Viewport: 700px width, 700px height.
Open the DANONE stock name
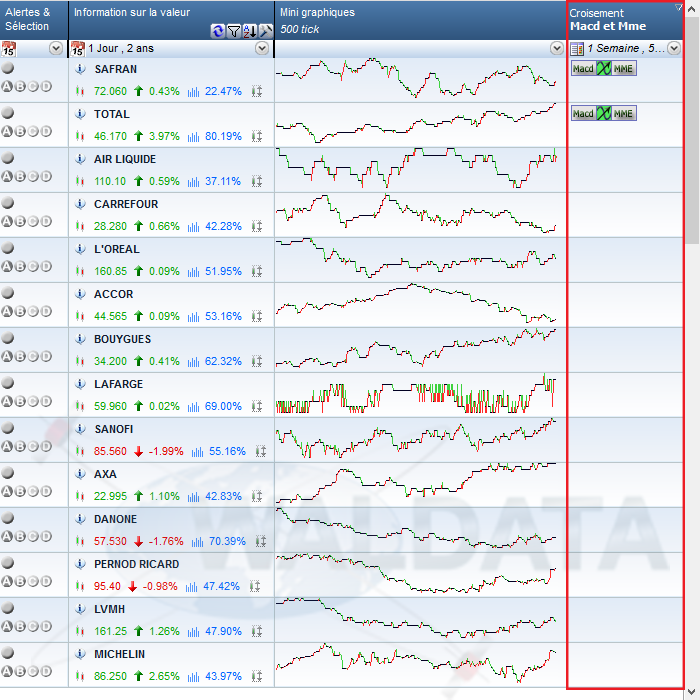click(116, 519)
